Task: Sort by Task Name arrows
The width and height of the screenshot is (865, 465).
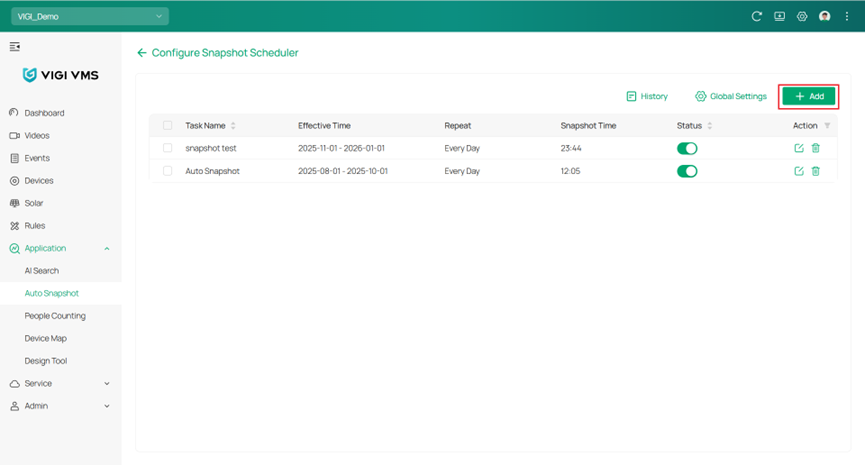Action: (233, 126)
